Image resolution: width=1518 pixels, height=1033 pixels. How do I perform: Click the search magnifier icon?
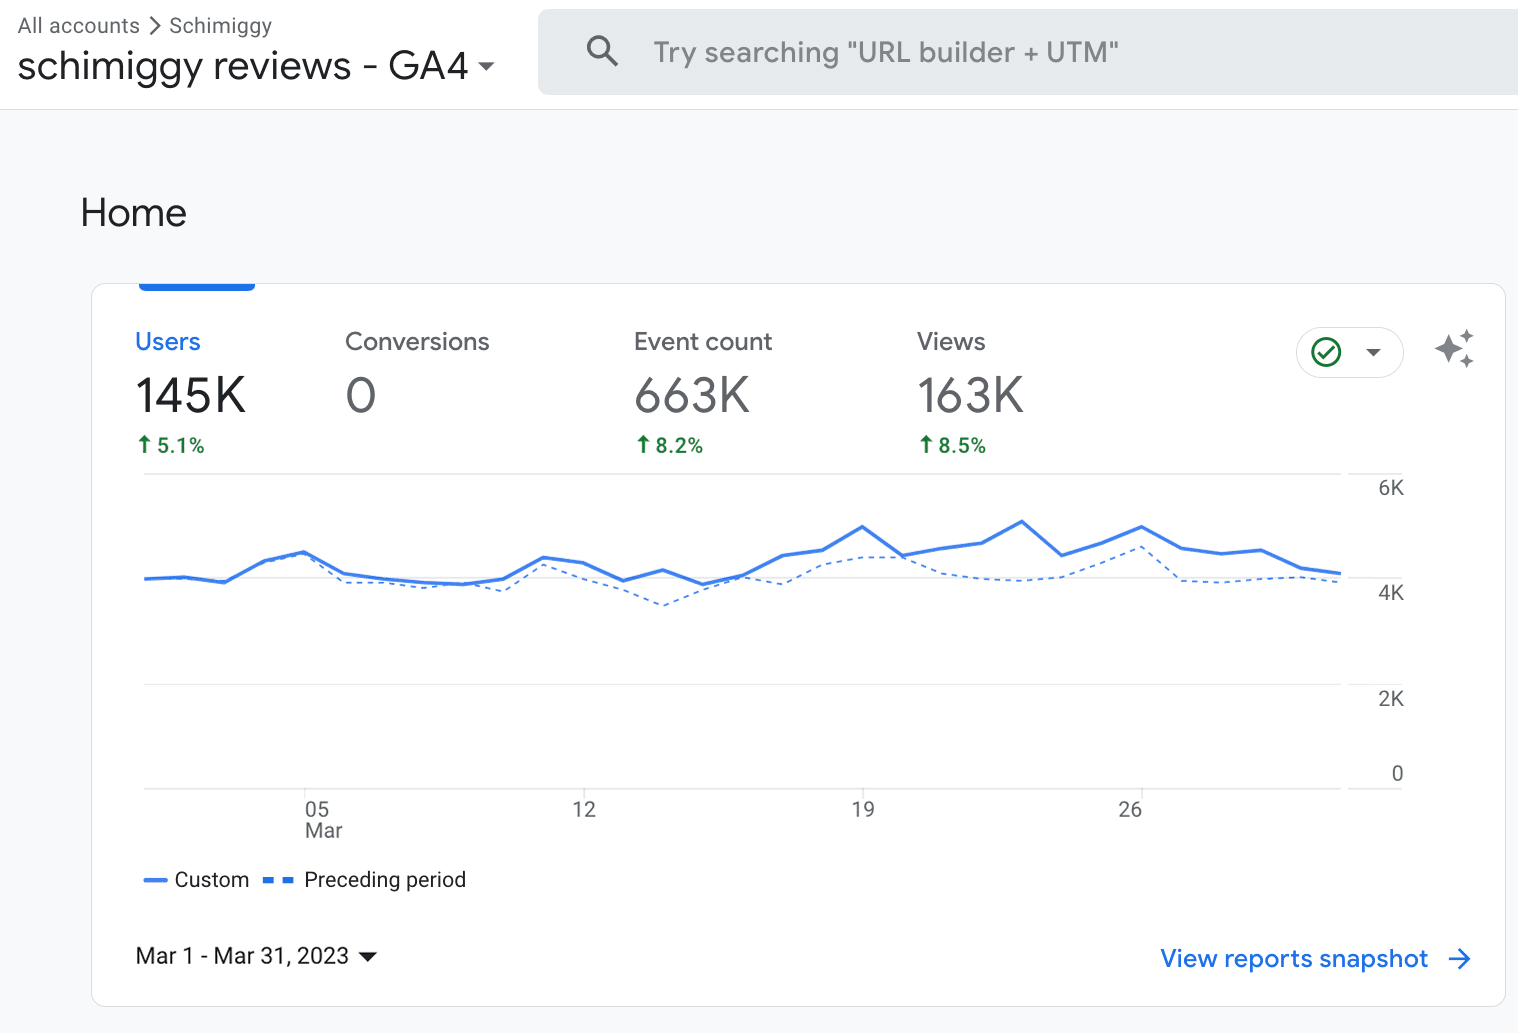click(602, 50)
